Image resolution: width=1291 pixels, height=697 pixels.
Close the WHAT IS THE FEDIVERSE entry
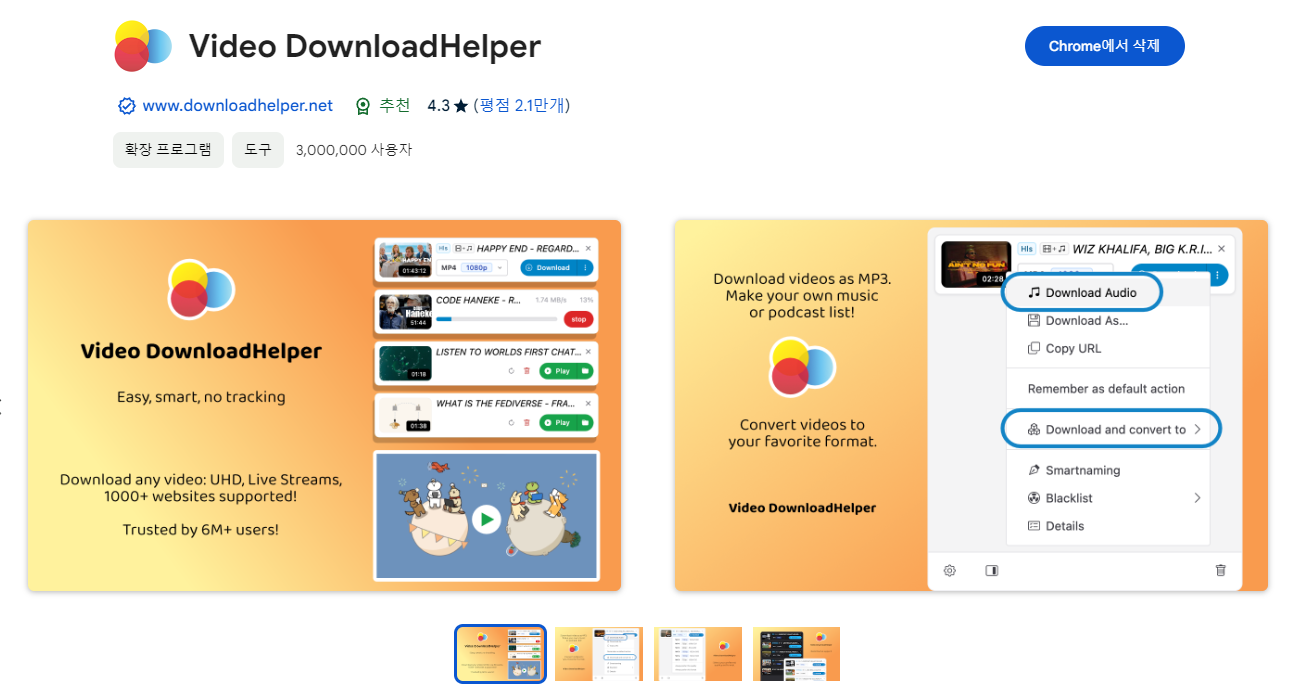pyautogui.click(x=588, y=404)
